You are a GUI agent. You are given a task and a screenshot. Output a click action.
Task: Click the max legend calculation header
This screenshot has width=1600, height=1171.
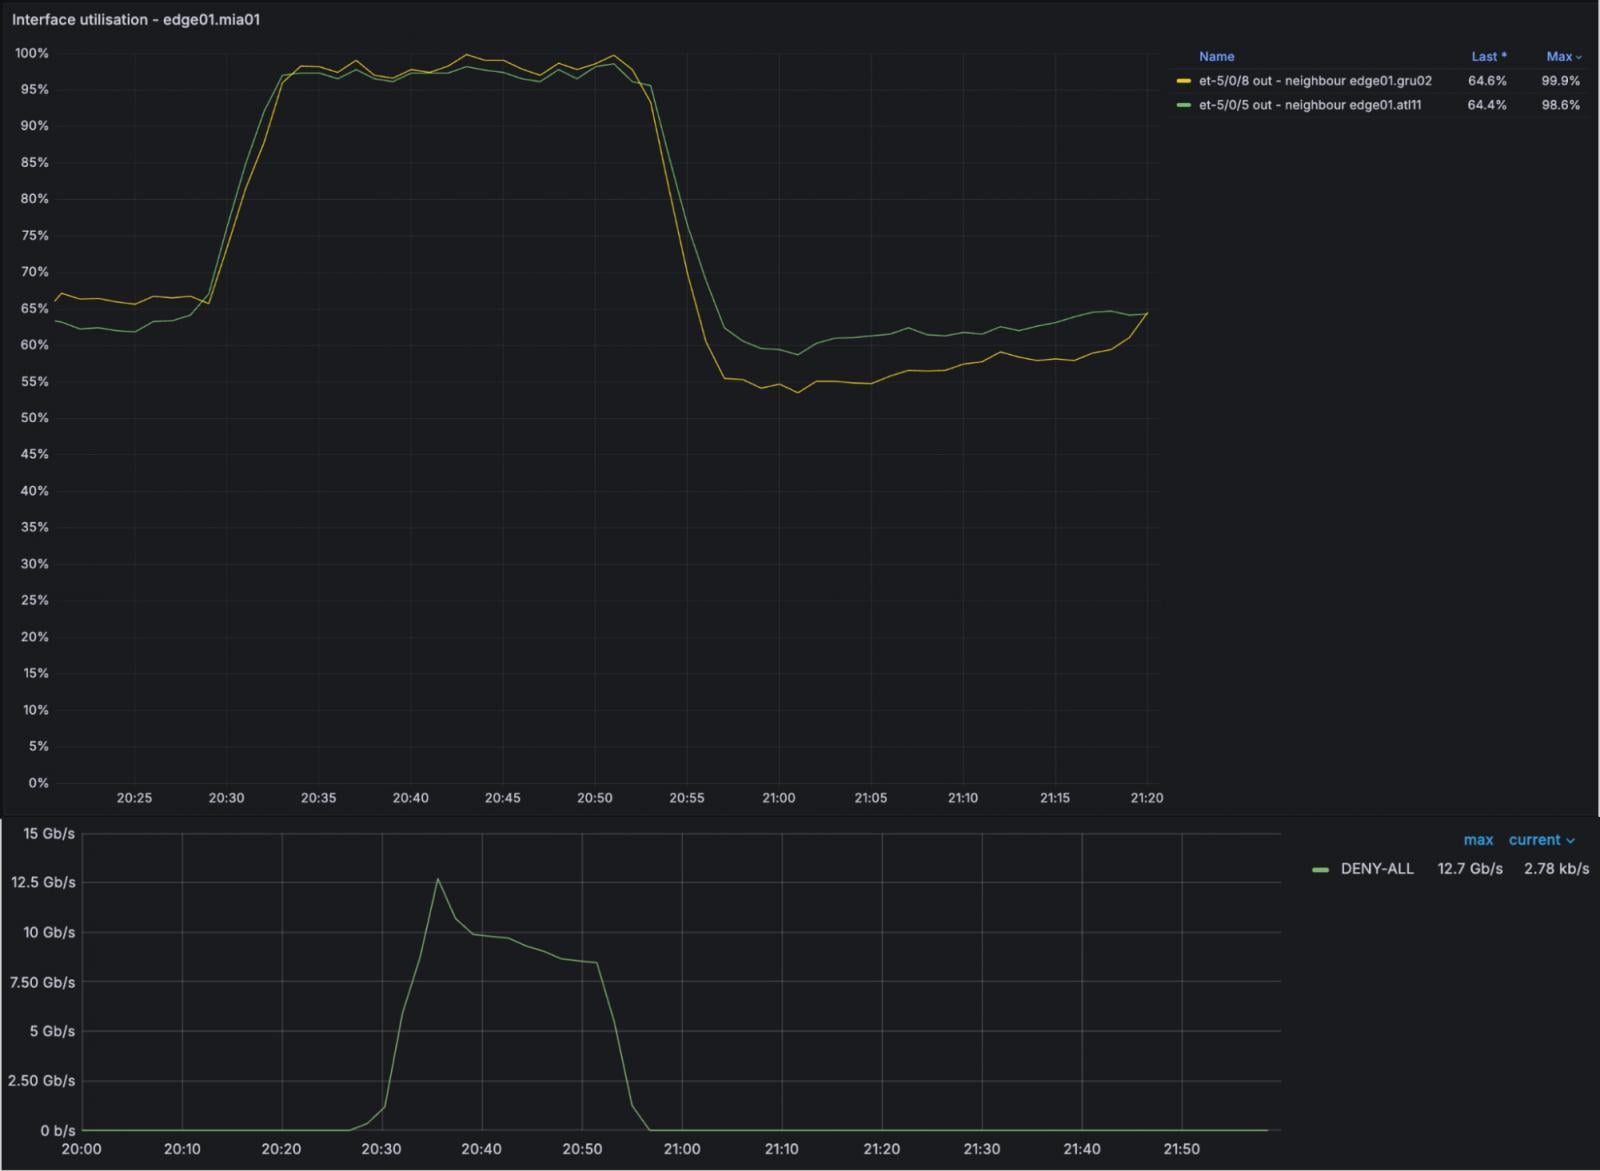1477,840
